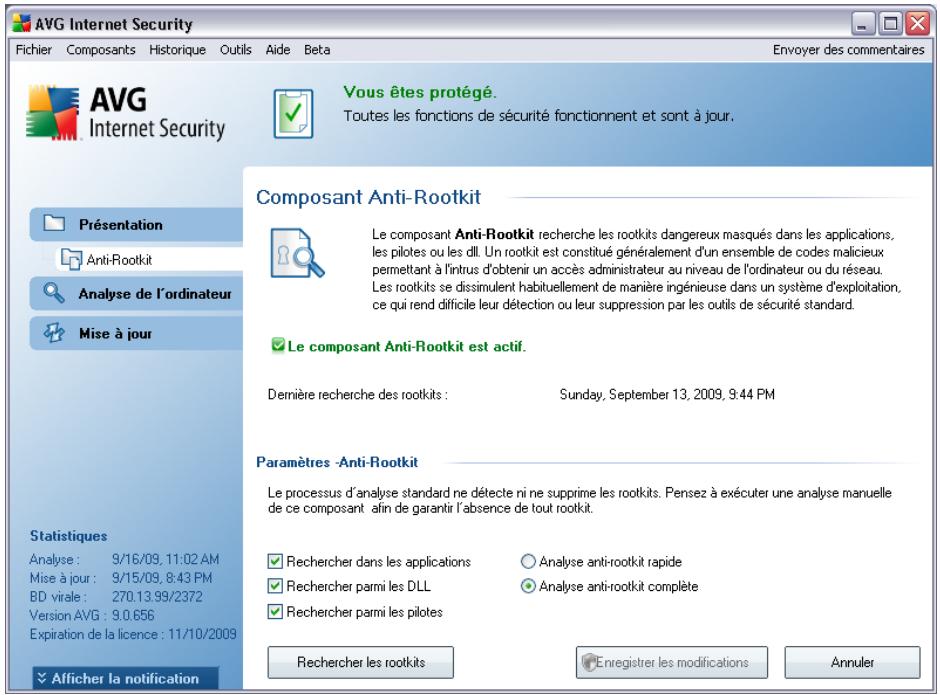Click the Mise à jour statistic date 9/15/09
The height and width of the screenshot is (695, 940).
(162, 577)
